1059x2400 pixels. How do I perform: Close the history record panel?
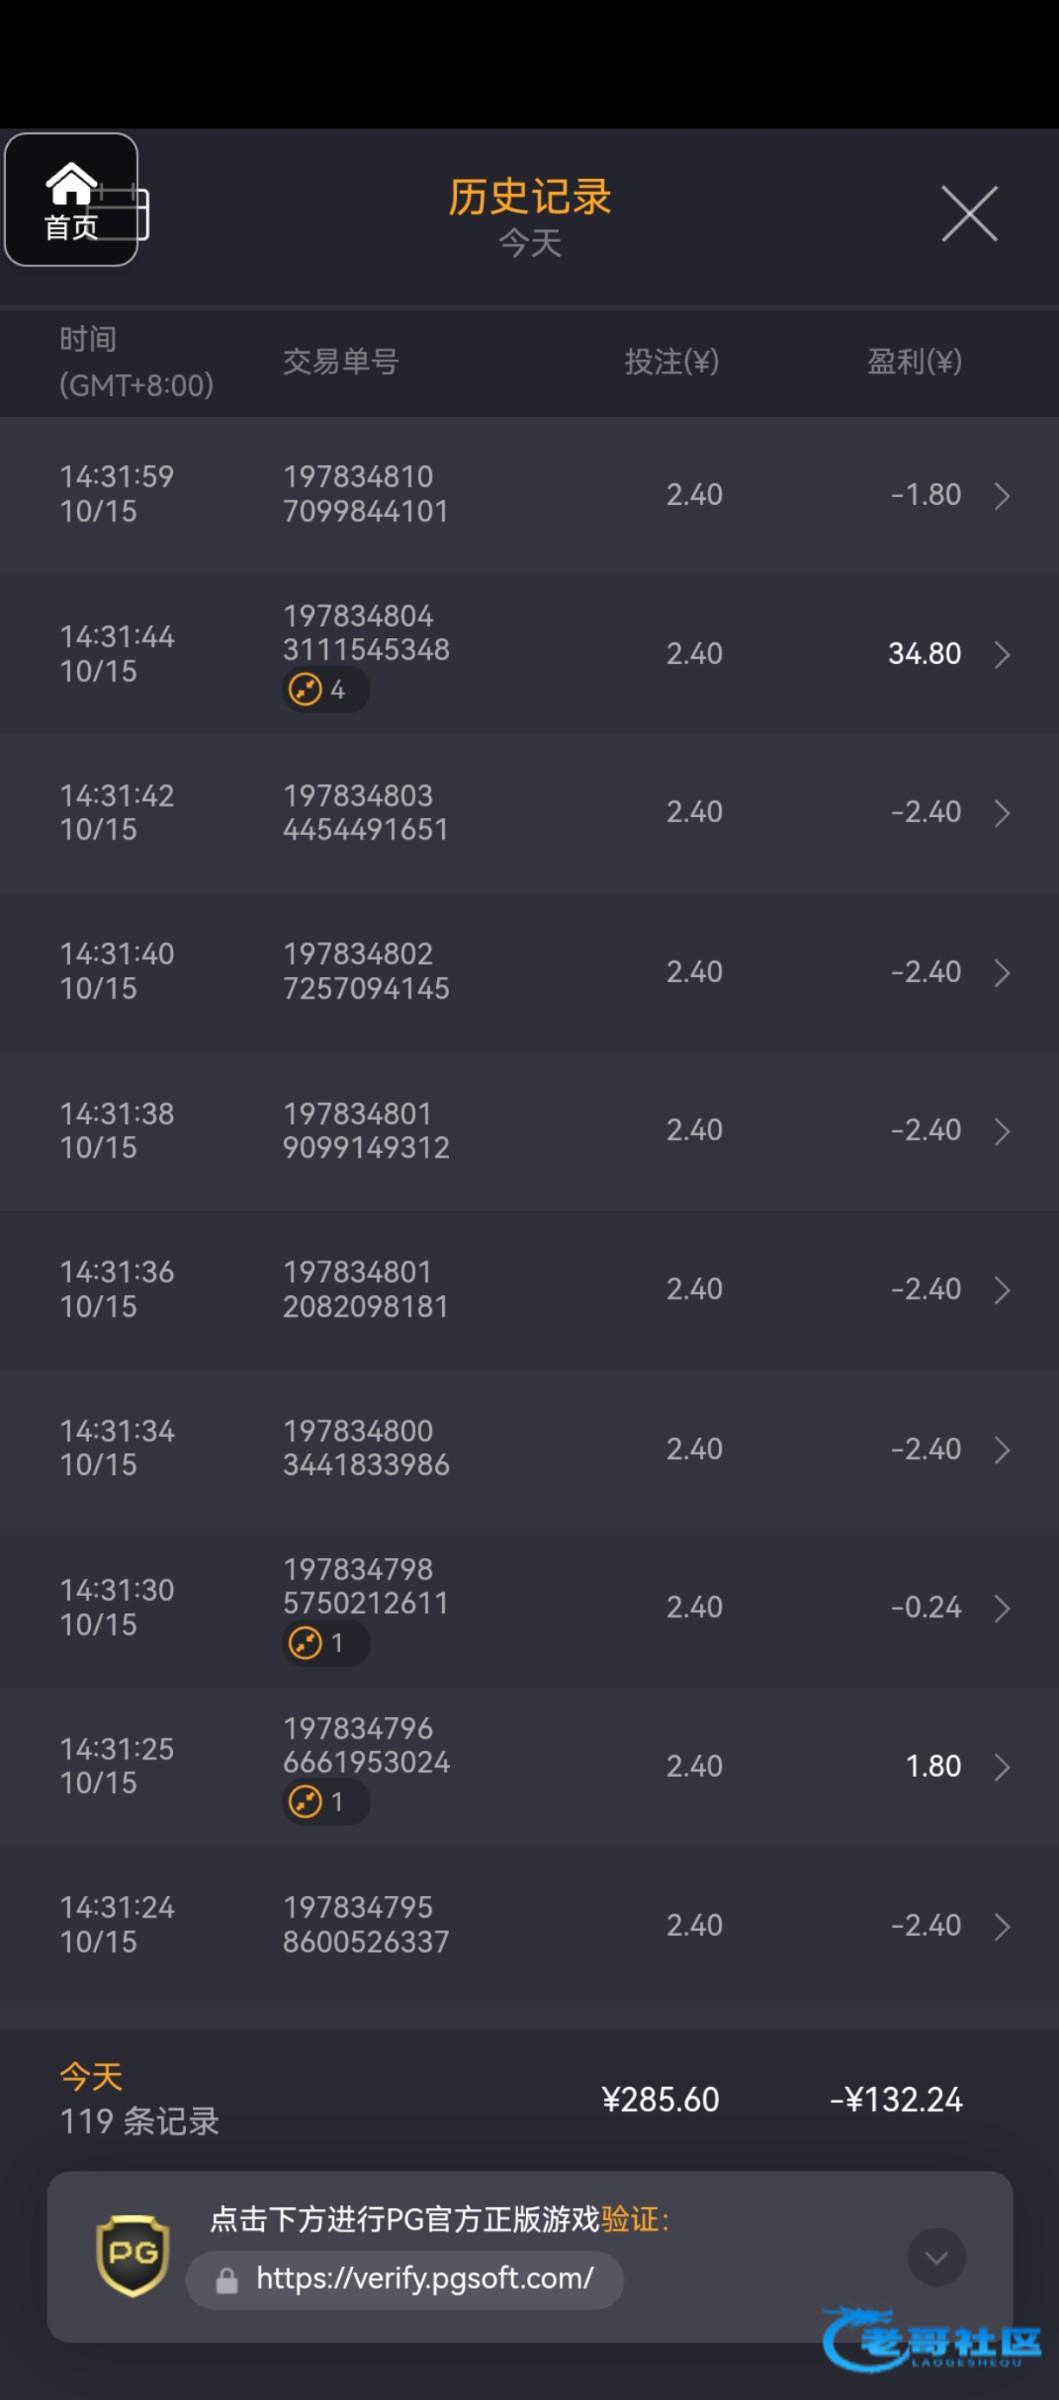pos(969,213)
